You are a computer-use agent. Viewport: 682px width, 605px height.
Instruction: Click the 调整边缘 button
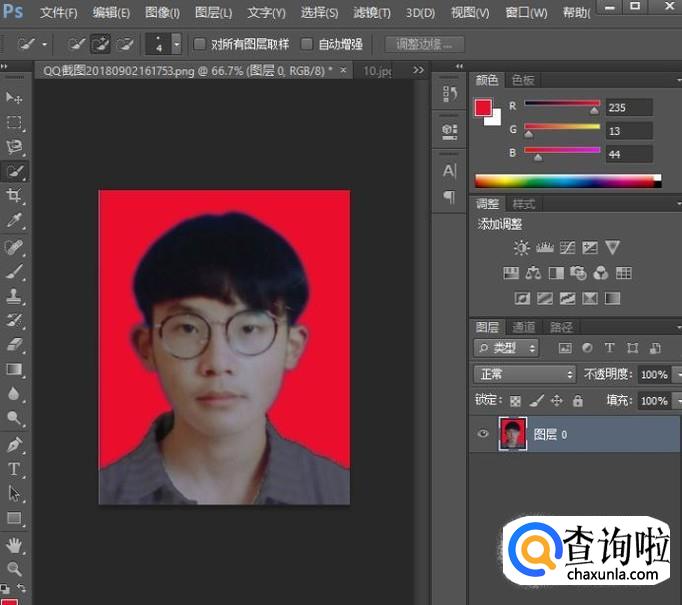(424, 44)
